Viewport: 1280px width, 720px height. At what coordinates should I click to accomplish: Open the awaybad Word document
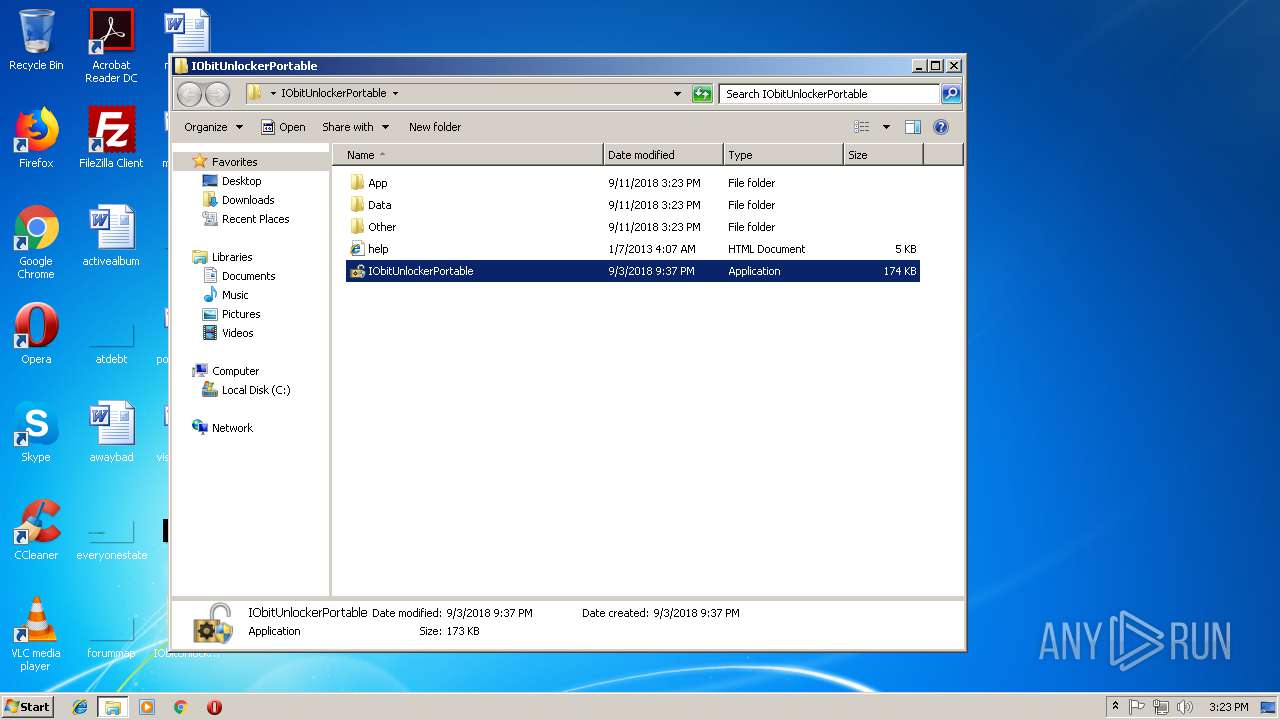[x=111, y=432]
